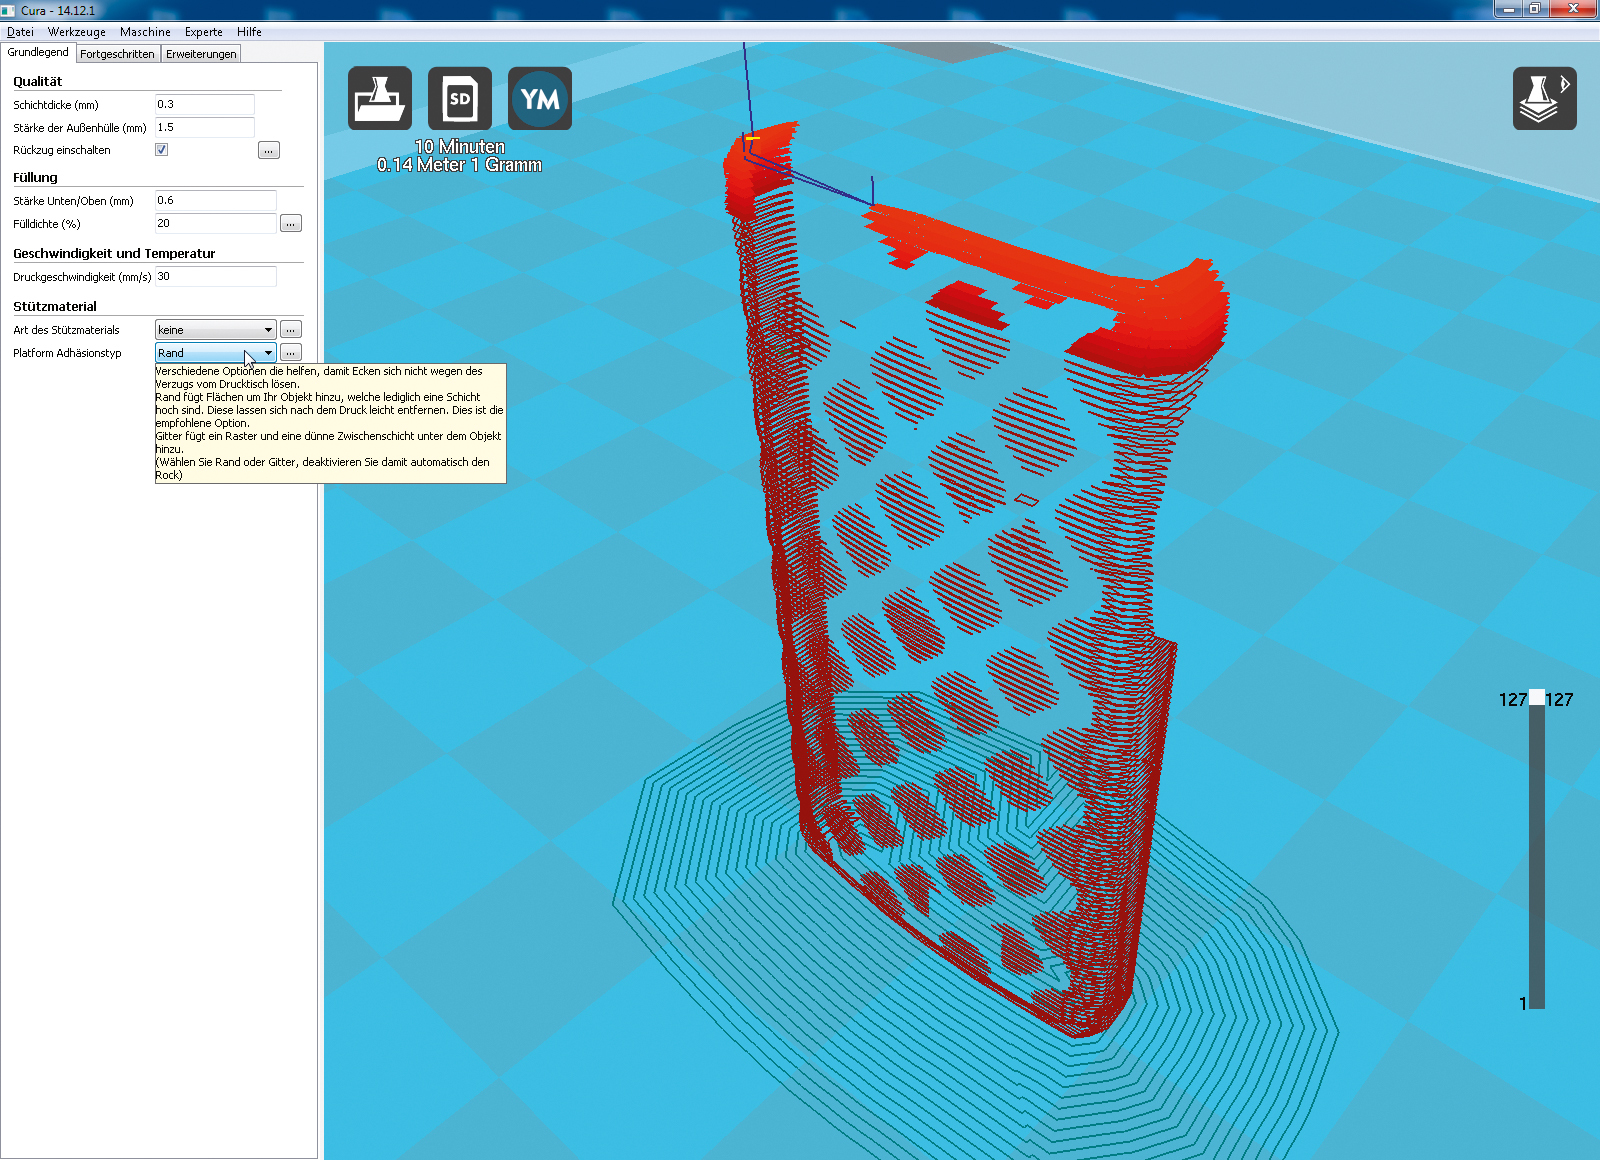Click the SD card save toolpath icon
This screenshot has height=1160, width=1600.
[460, 98]
